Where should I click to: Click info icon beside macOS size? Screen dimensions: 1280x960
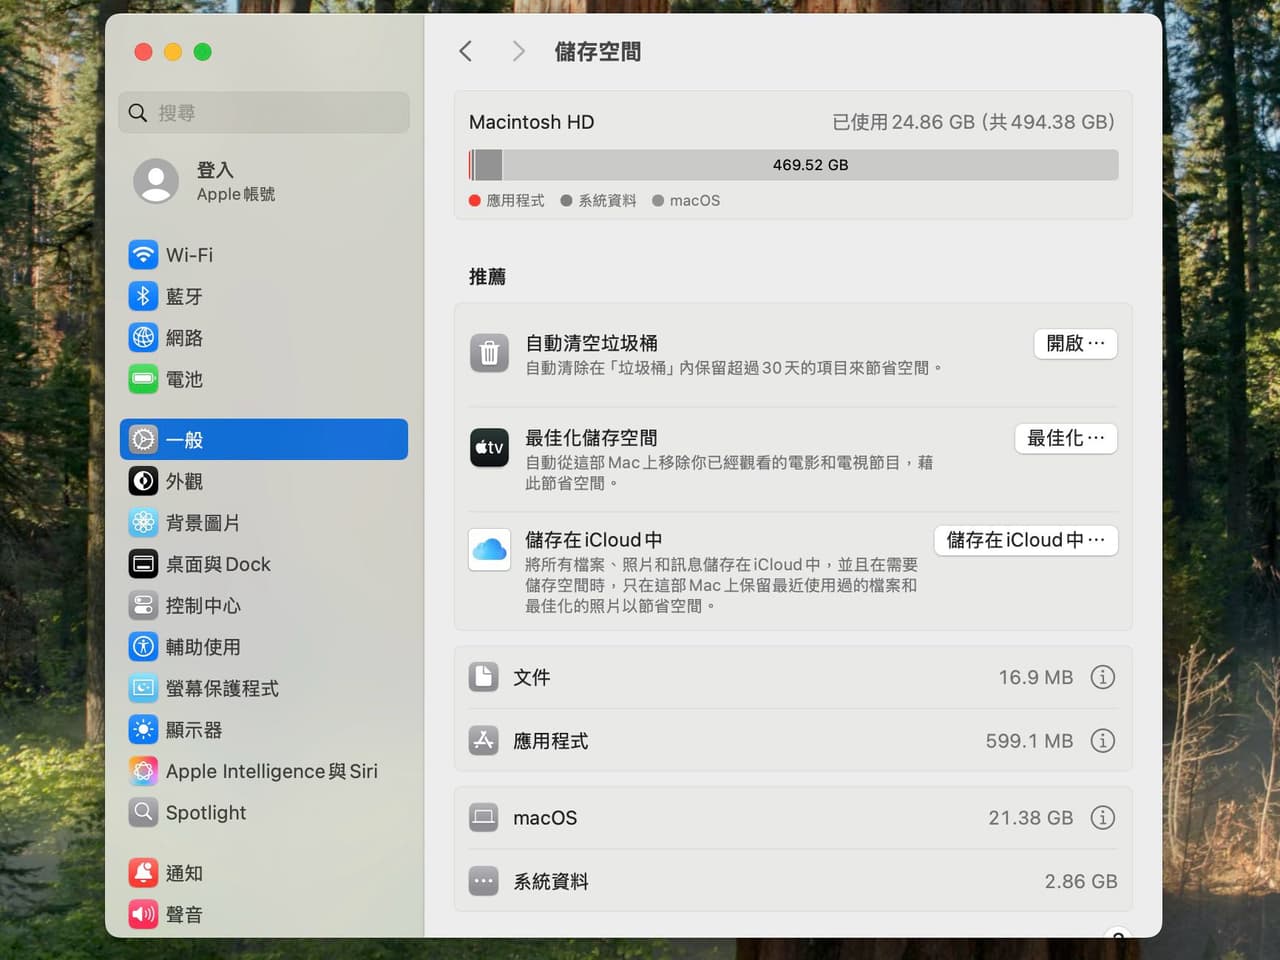click(x=1102, y=818)
